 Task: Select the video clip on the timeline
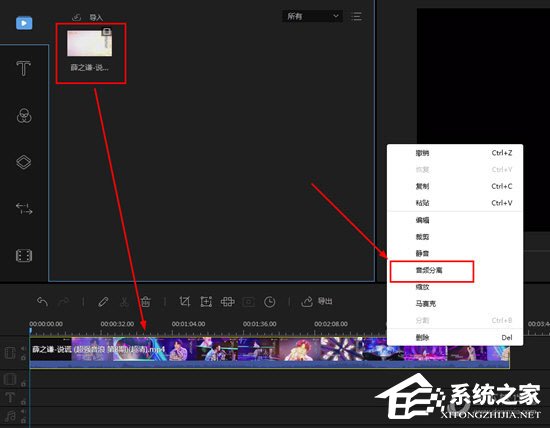(269, 353)
